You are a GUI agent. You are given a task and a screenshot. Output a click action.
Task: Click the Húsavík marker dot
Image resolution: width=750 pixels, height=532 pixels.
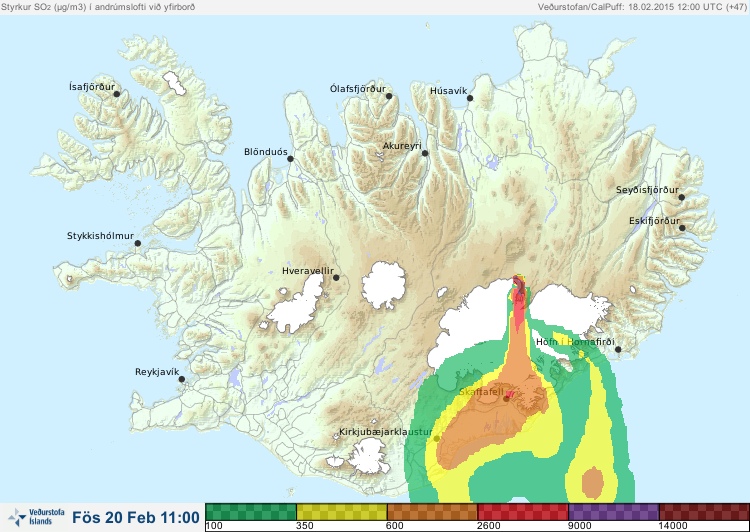[x=470, y=98]
